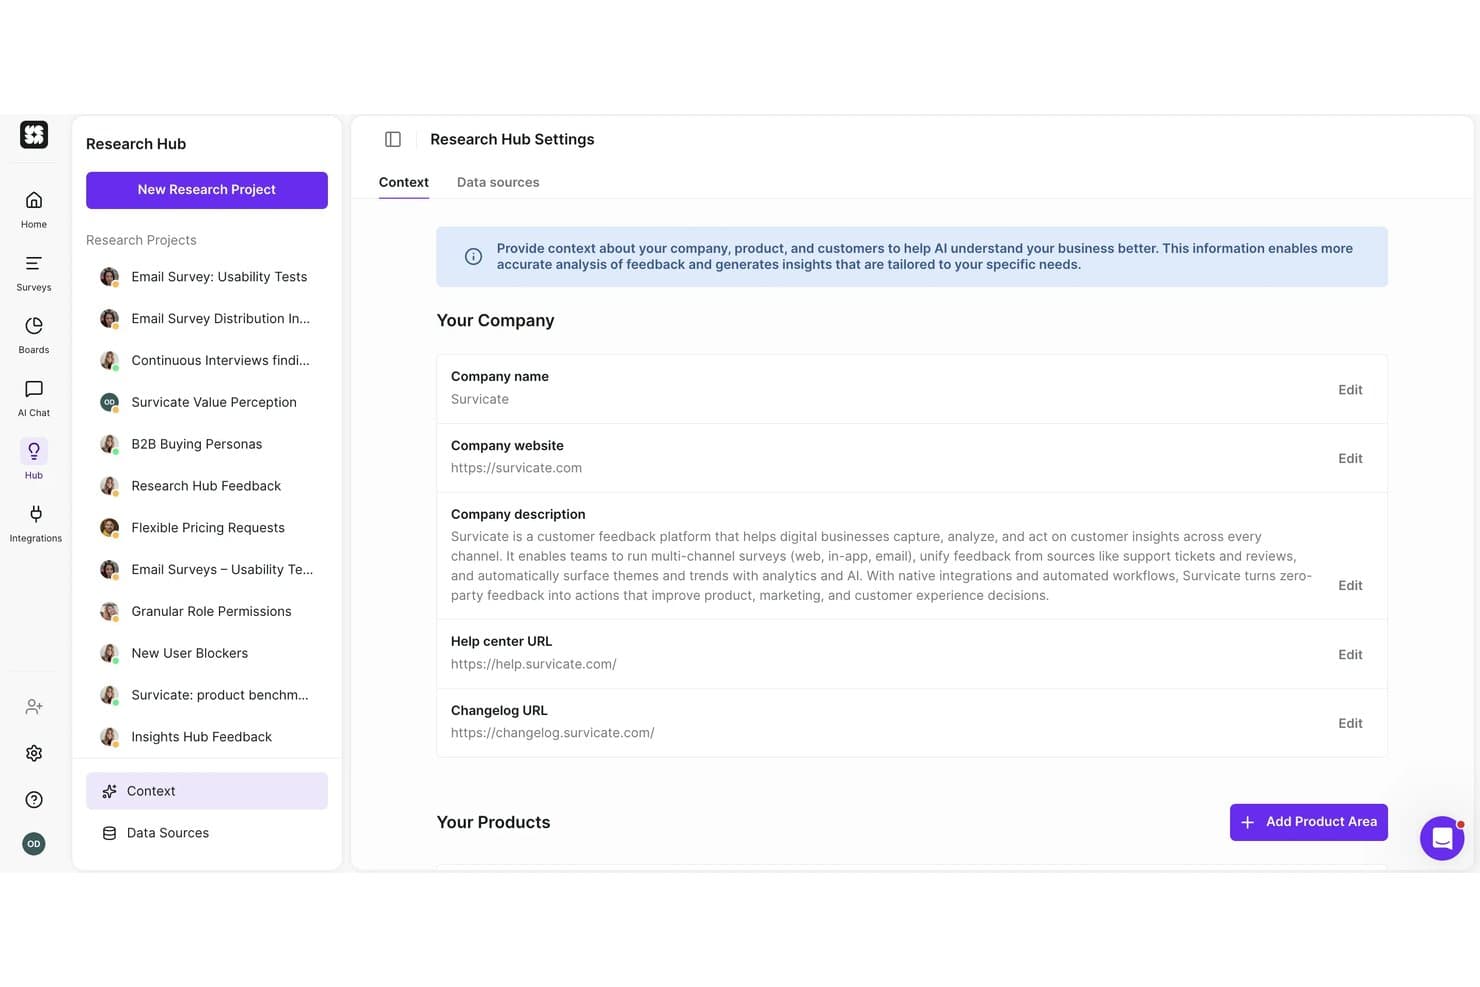Open AI Chat from the sidebar
The width and height of the screenshot is (1480, 987).
[x=34, y=398]
